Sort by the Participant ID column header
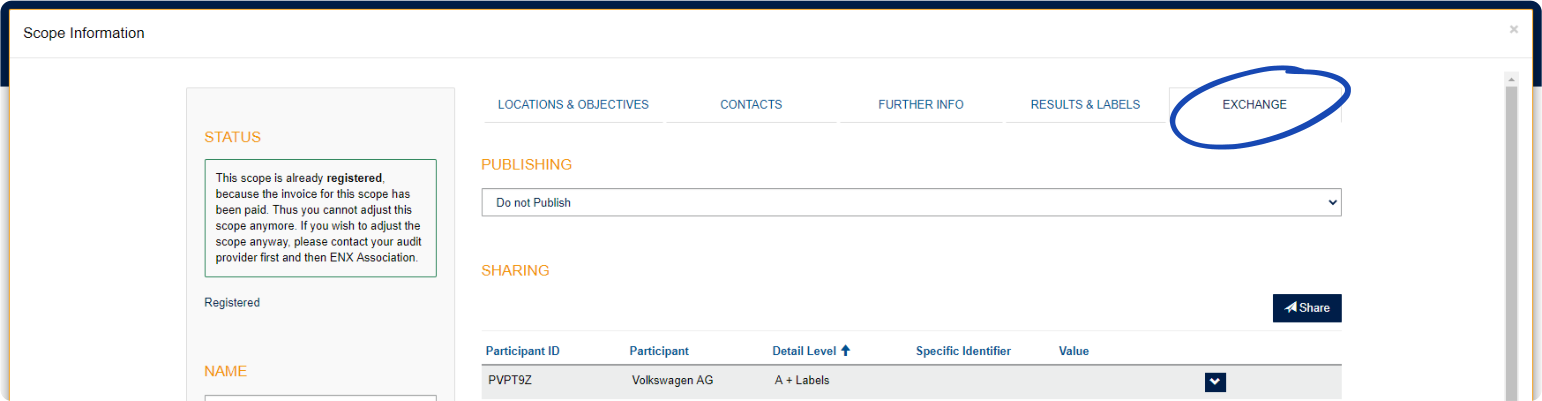 (523, 351)
